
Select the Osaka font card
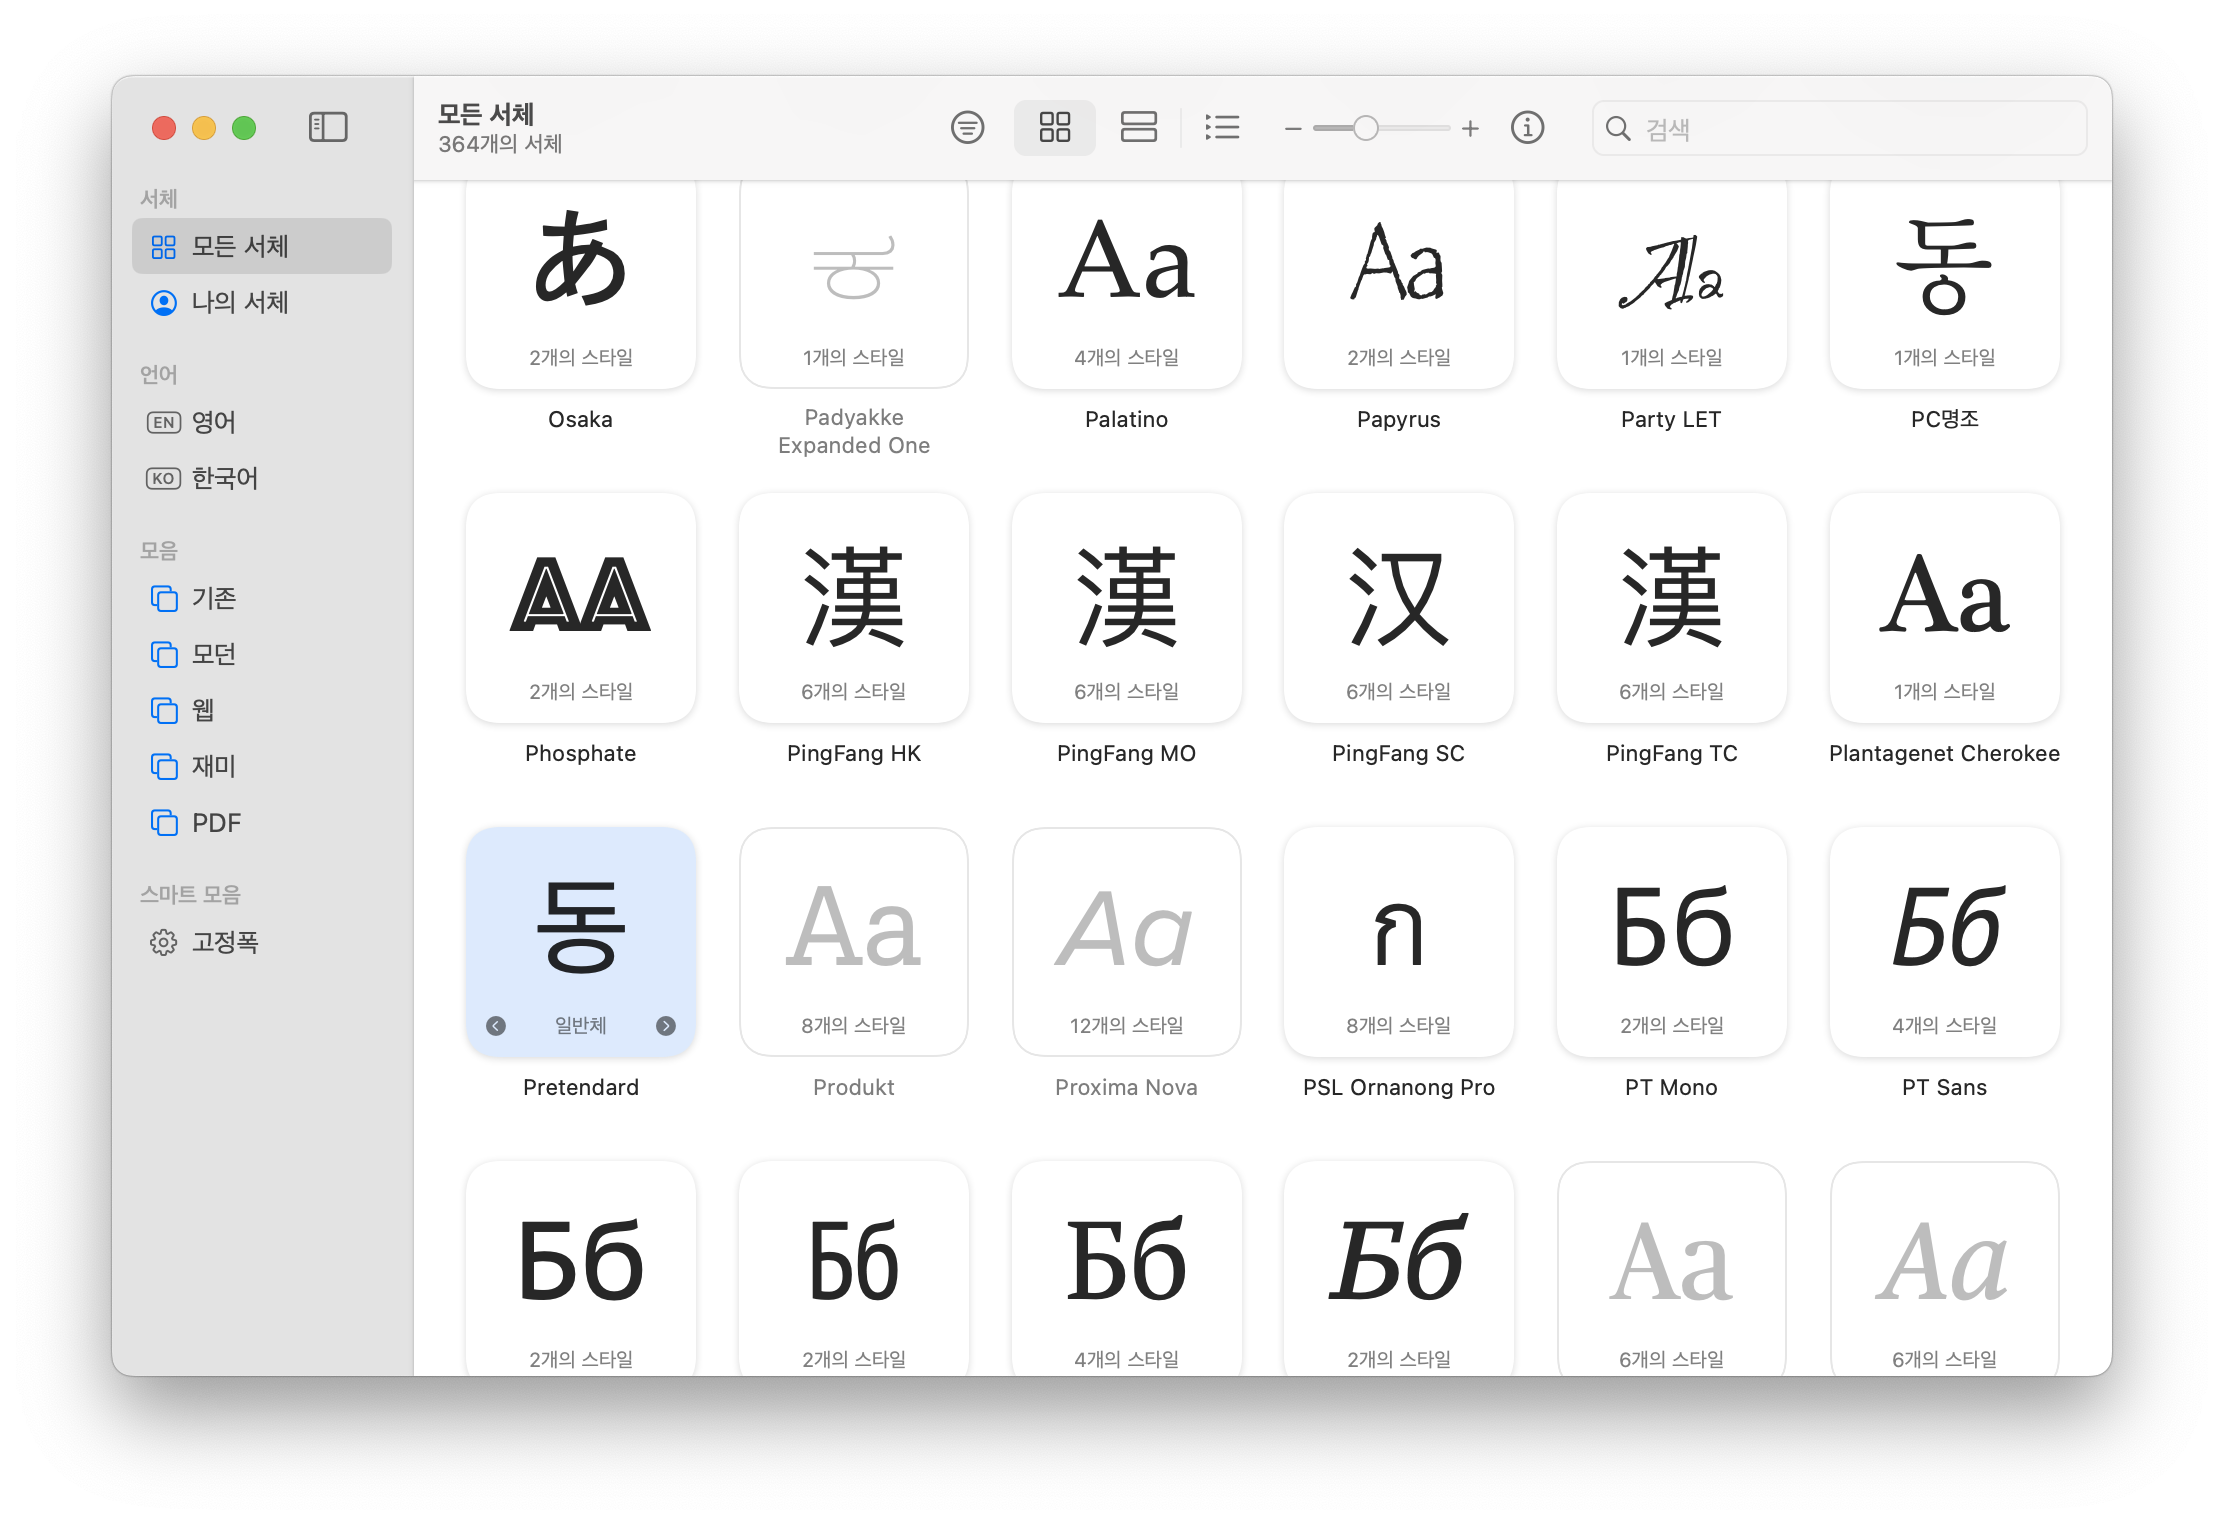click(x=581, y=285)
